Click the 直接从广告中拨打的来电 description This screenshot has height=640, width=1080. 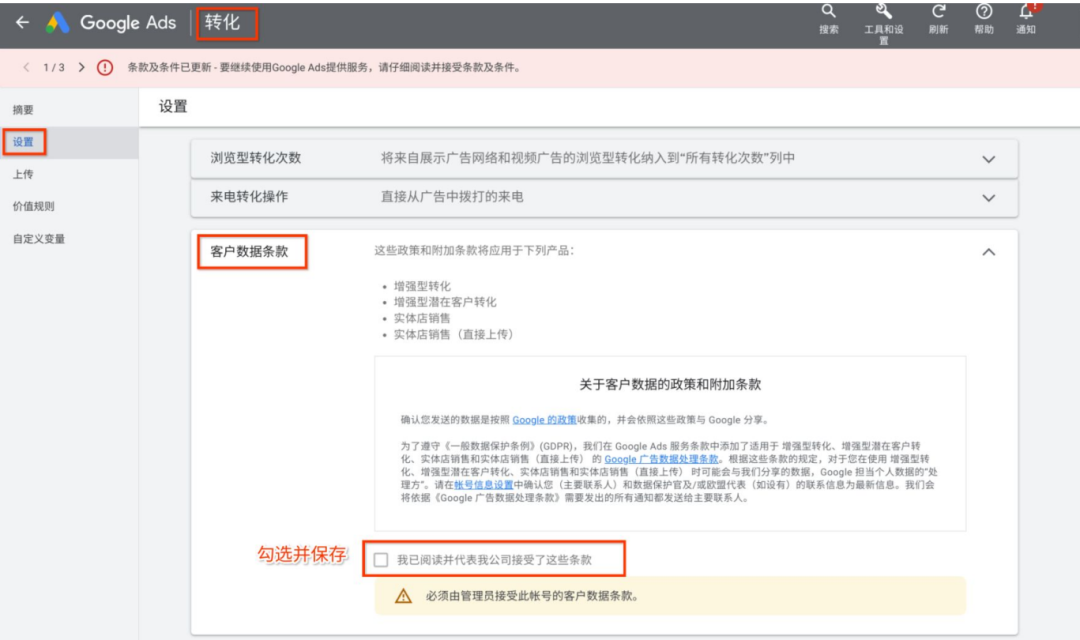452,197
